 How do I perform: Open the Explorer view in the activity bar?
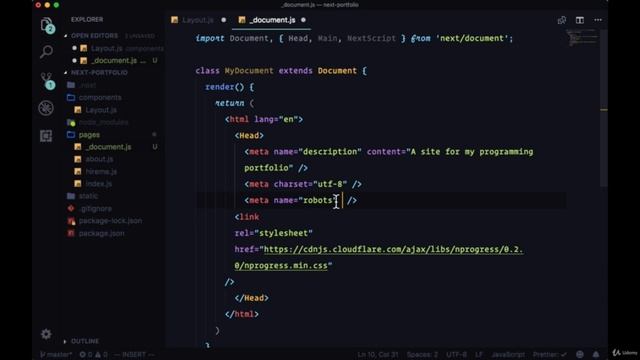click(47, 25)
